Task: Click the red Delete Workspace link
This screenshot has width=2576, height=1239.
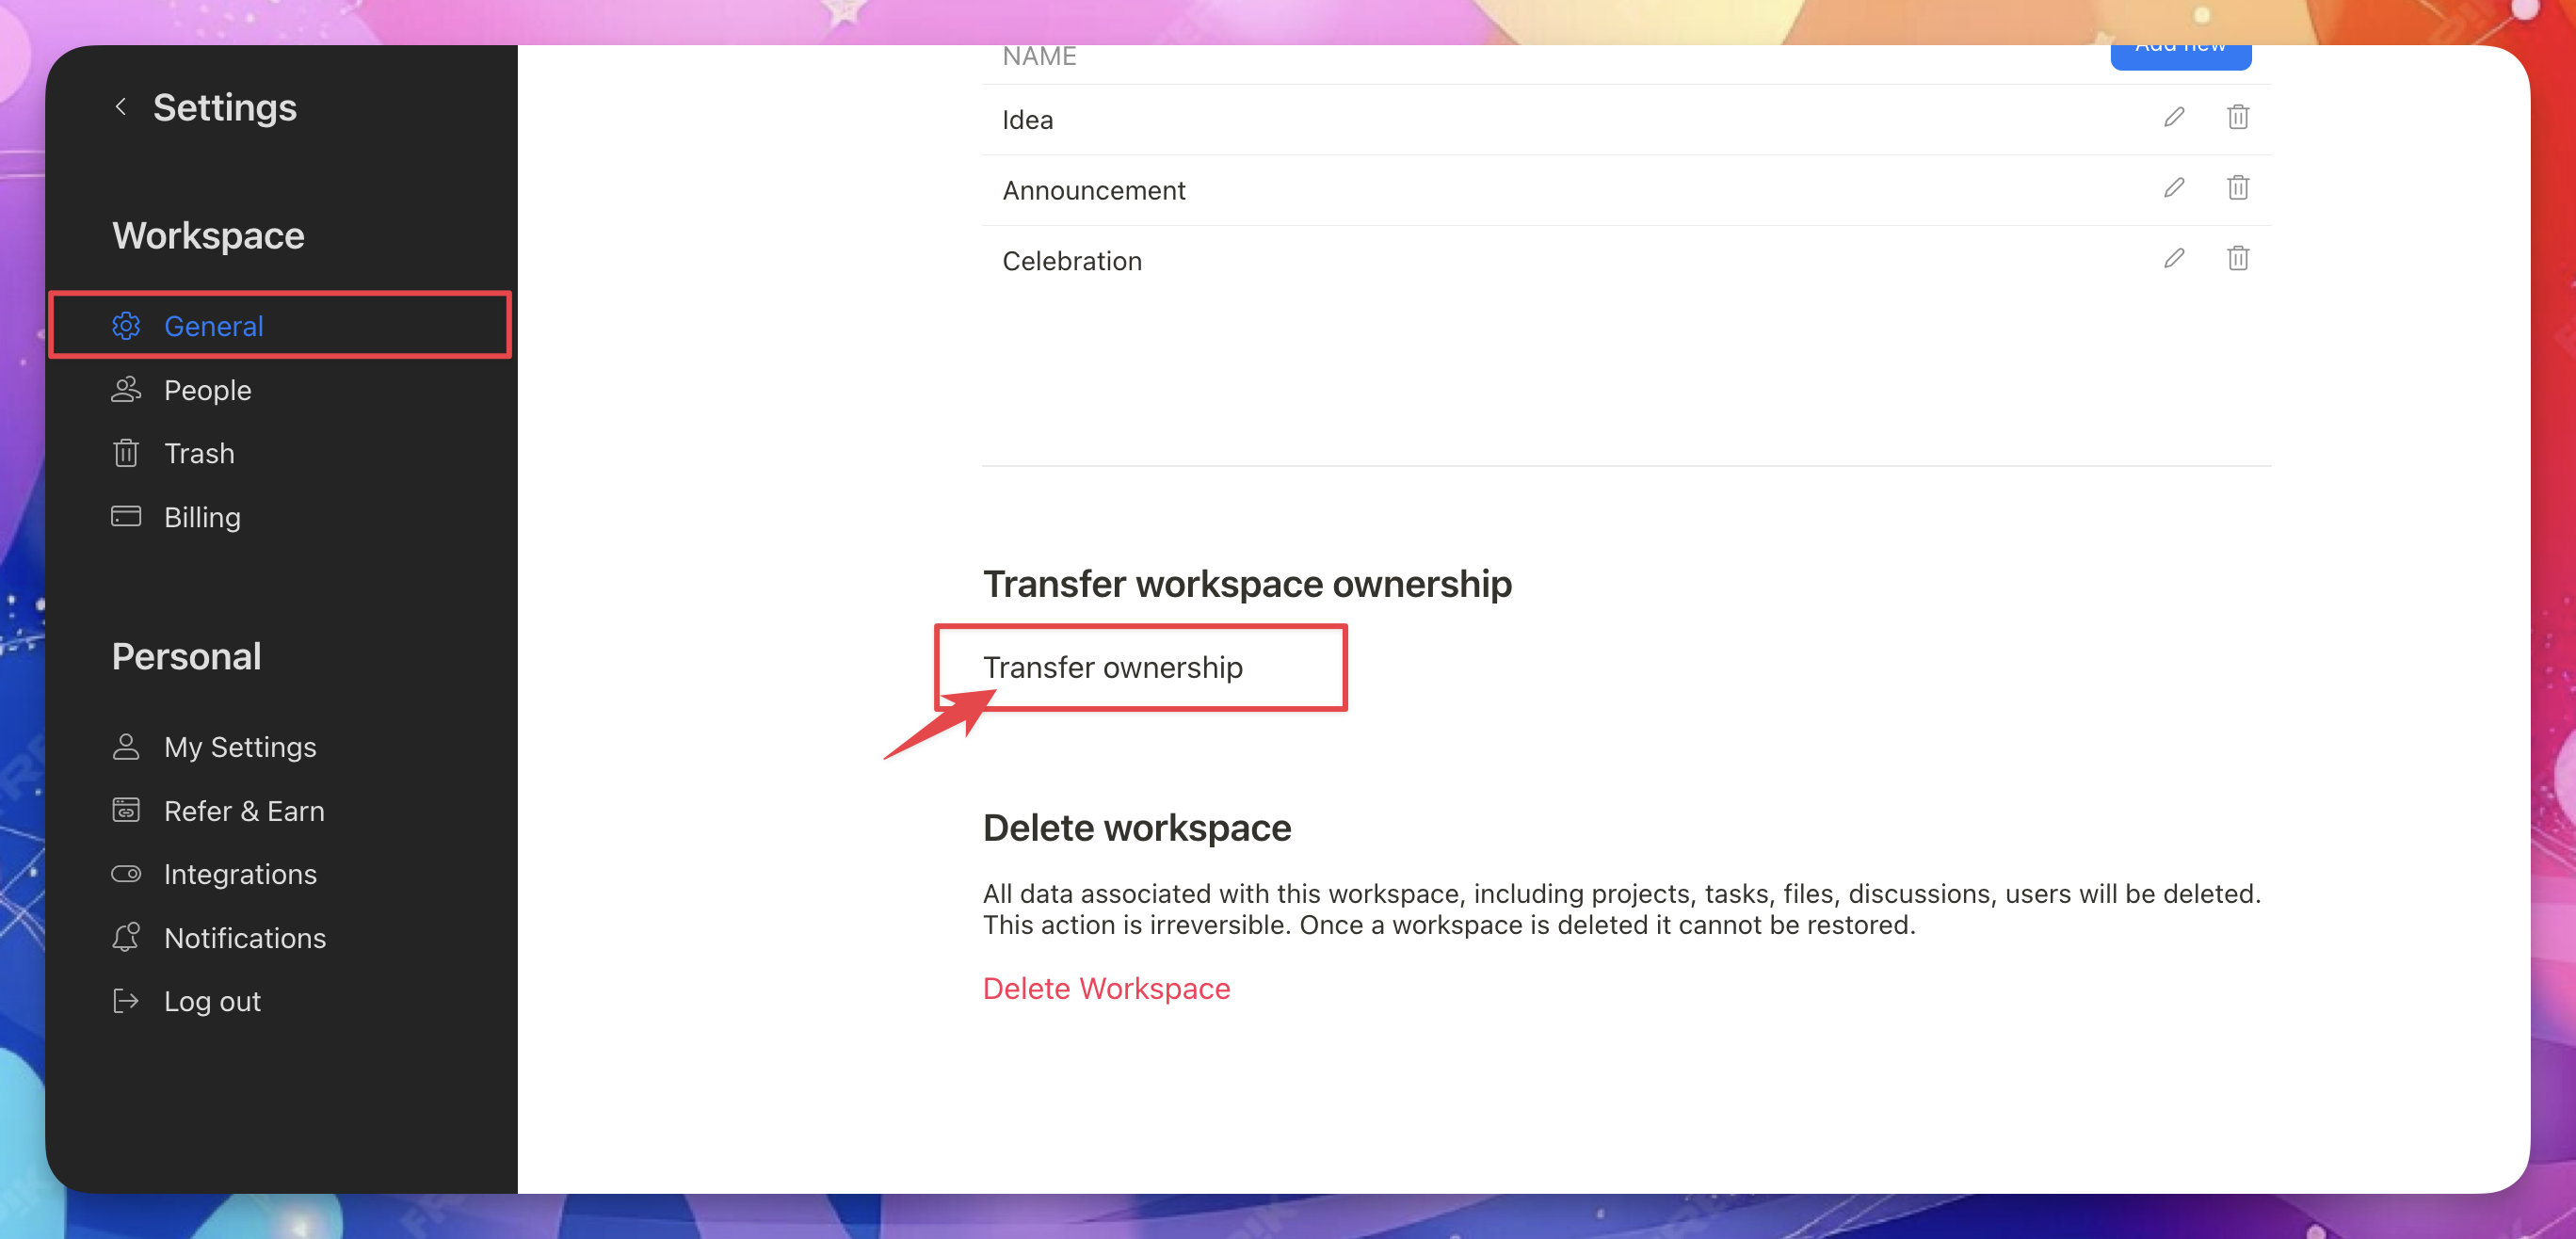Action: (1106, 988)
